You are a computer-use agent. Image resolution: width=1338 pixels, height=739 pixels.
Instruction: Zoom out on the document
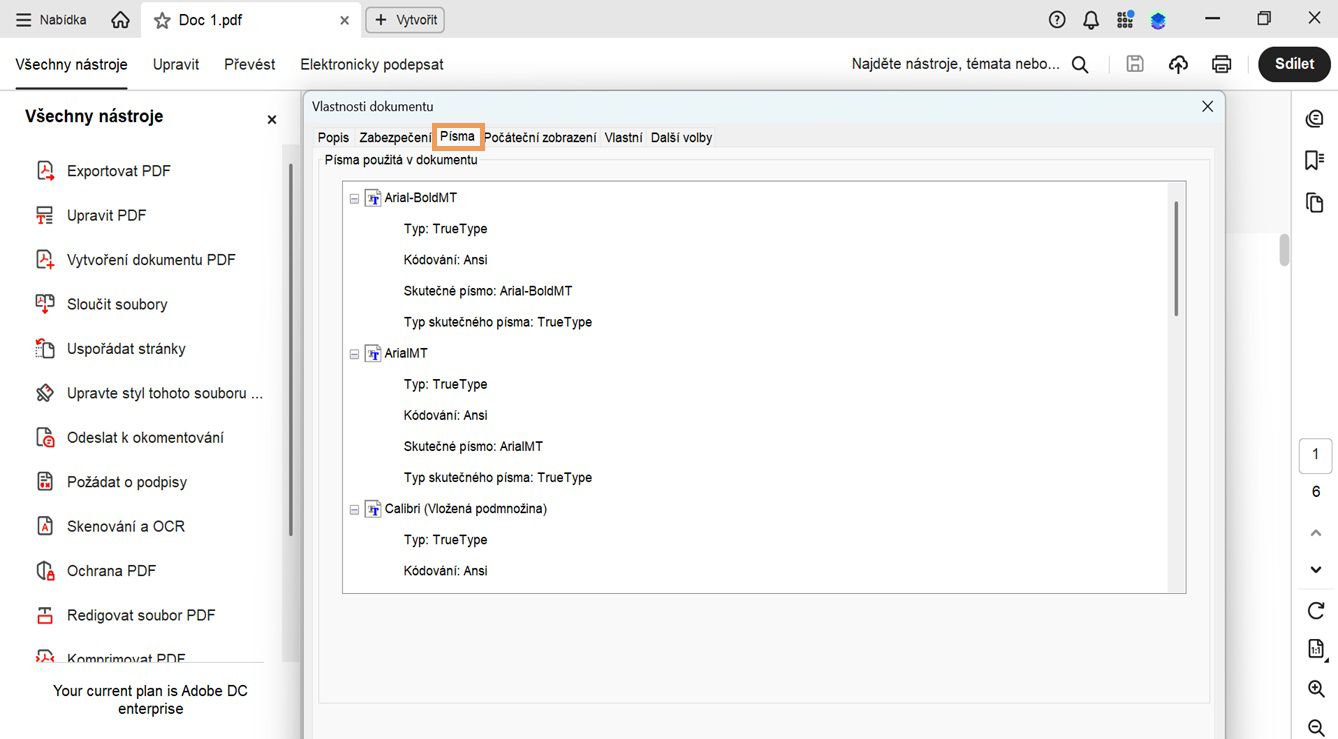[x=1316, y=728]
